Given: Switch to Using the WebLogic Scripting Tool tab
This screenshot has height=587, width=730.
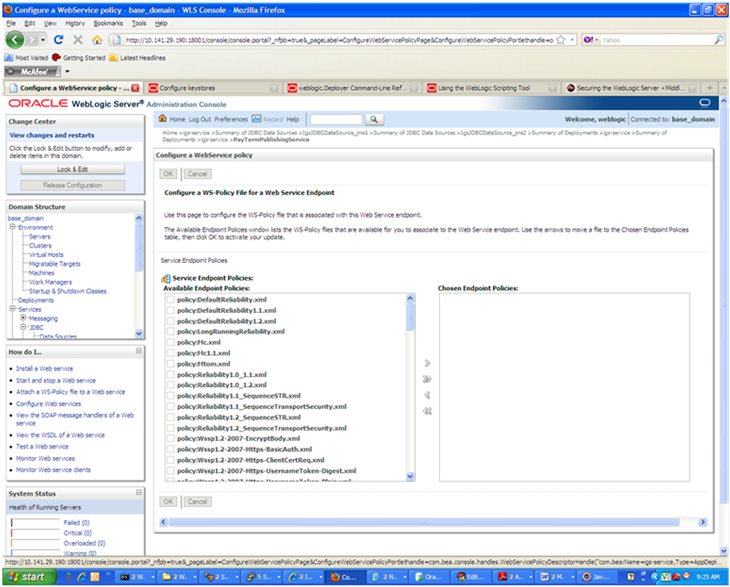Looking at the screenshot, I should (491, 88).
